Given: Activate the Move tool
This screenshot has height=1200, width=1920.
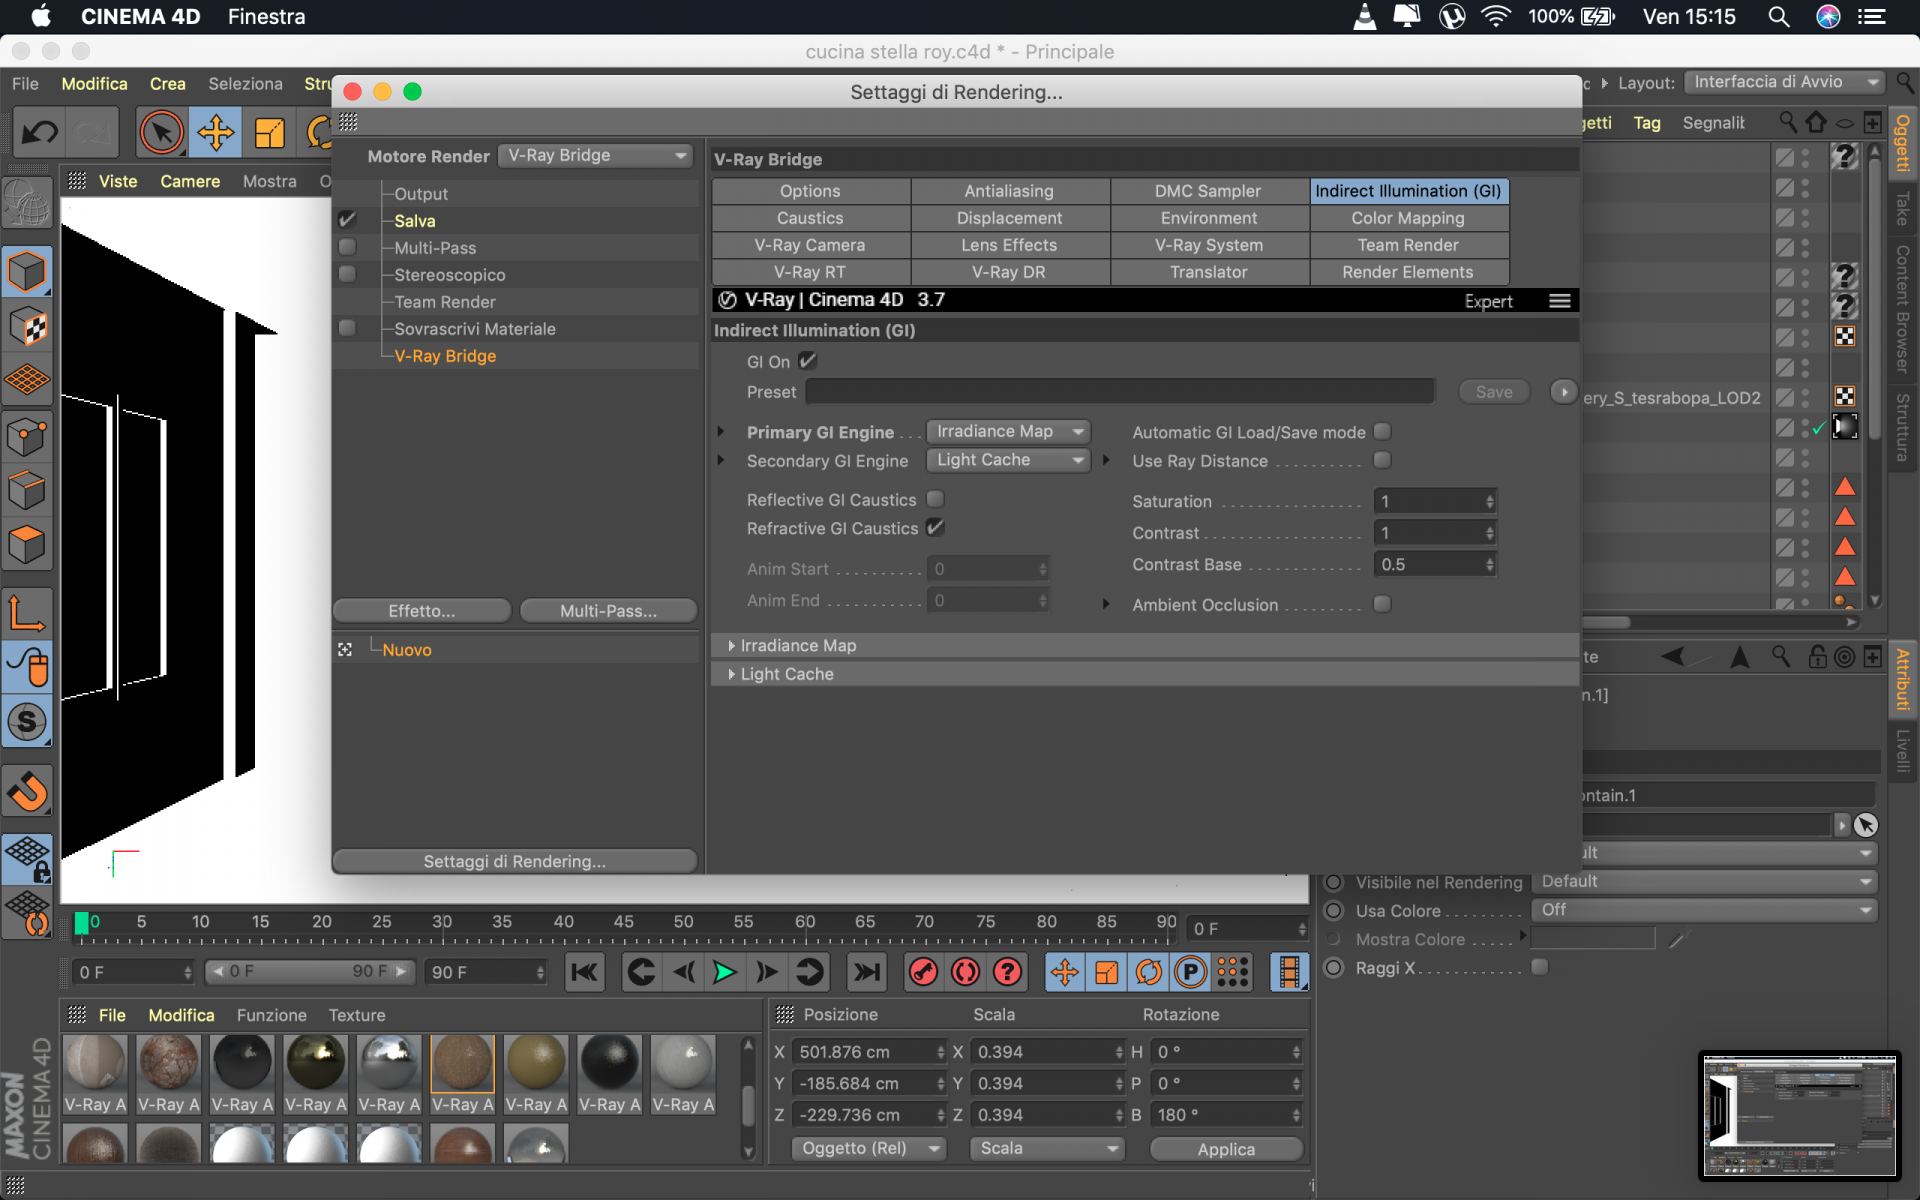Looking at the screenshot, I should tap(216, 132).
